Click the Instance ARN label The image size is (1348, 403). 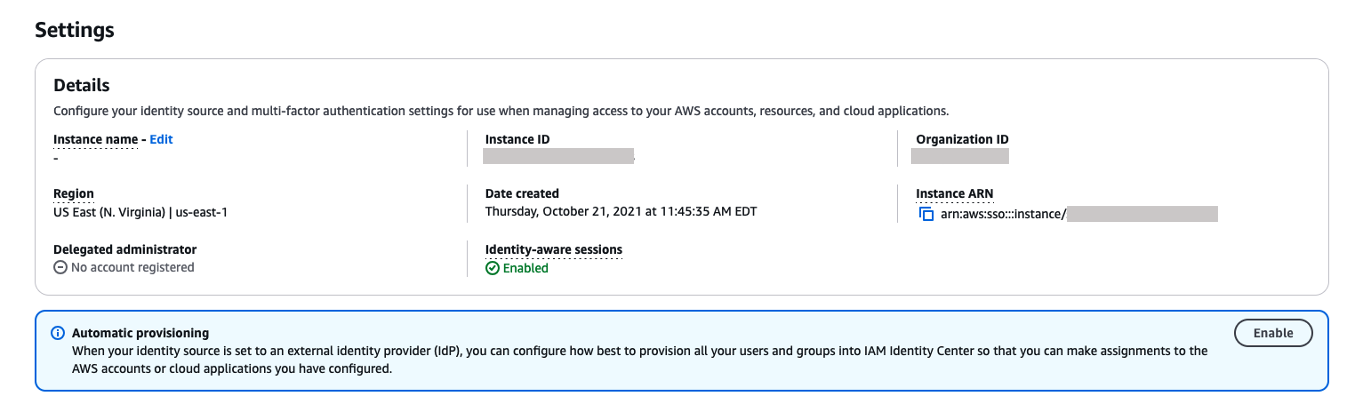click(954, 194)
